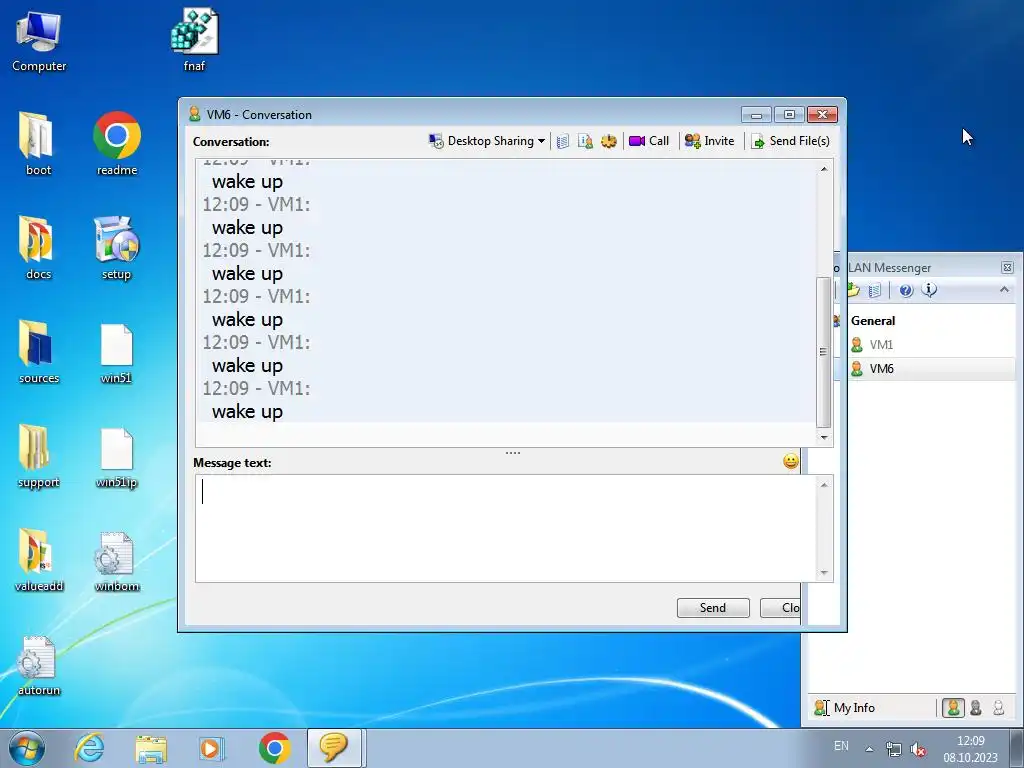Set status to Offline with the white user icon
Screen dimensions: 1024x768
pos(999,708)
